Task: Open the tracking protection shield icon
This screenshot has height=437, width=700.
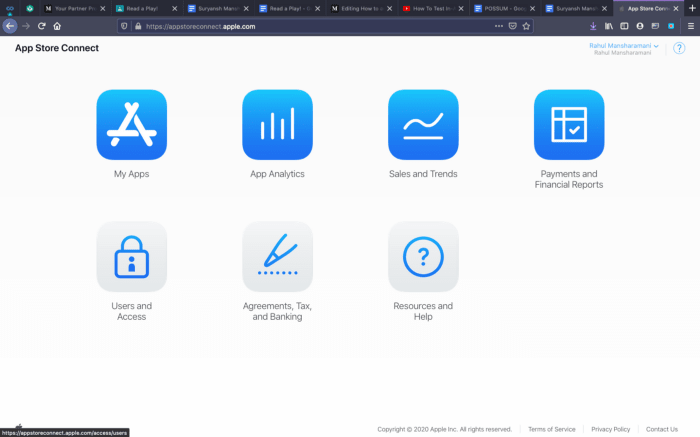Action: 124,26
